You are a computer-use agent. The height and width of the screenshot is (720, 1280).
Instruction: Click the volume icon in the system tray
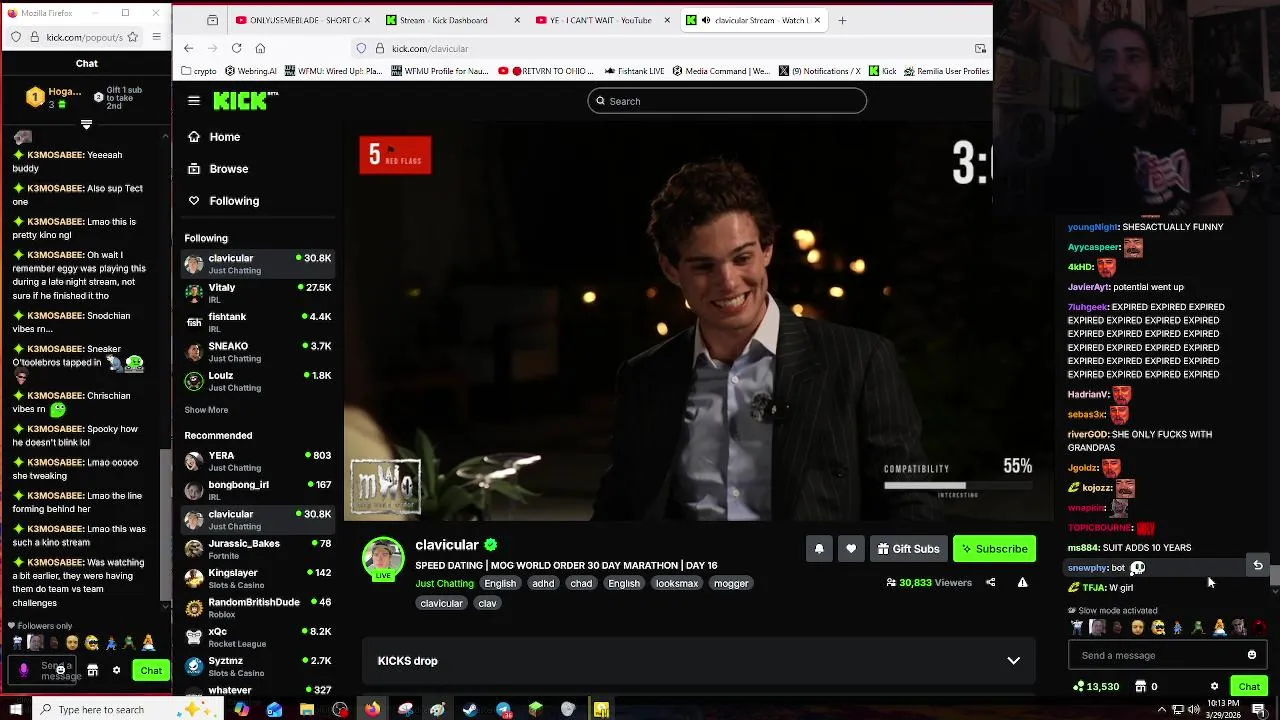point(1194,710)
